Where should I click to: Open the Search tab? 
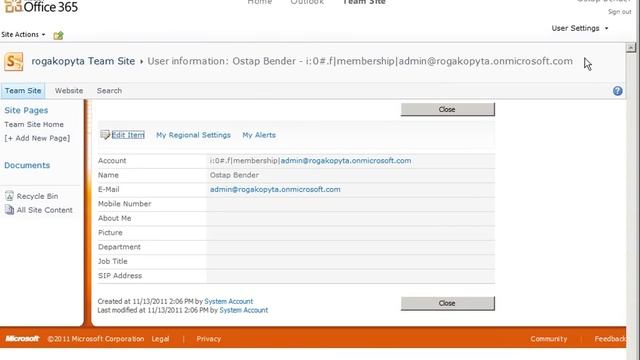pyautogui.click(x=109, y=91)
